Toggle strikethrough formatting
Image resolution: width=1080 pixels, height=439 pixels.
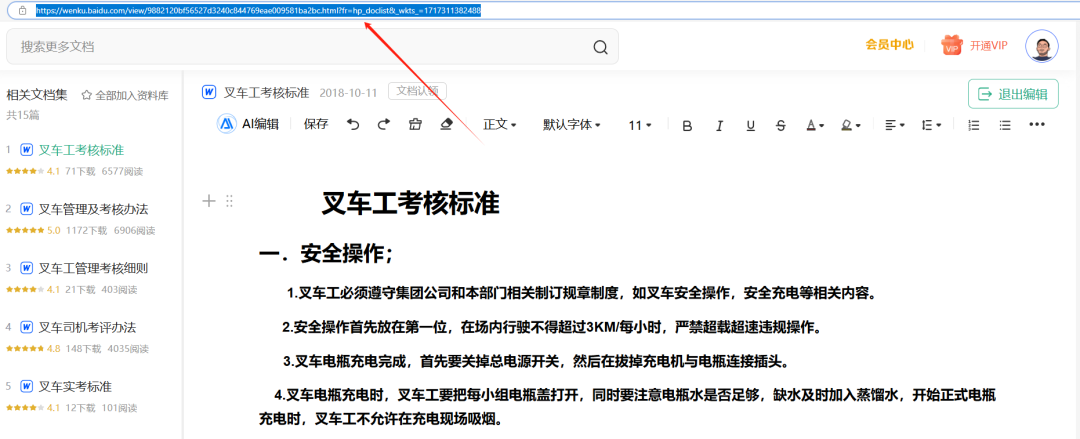pyautogui.click(x=781, y=126)
